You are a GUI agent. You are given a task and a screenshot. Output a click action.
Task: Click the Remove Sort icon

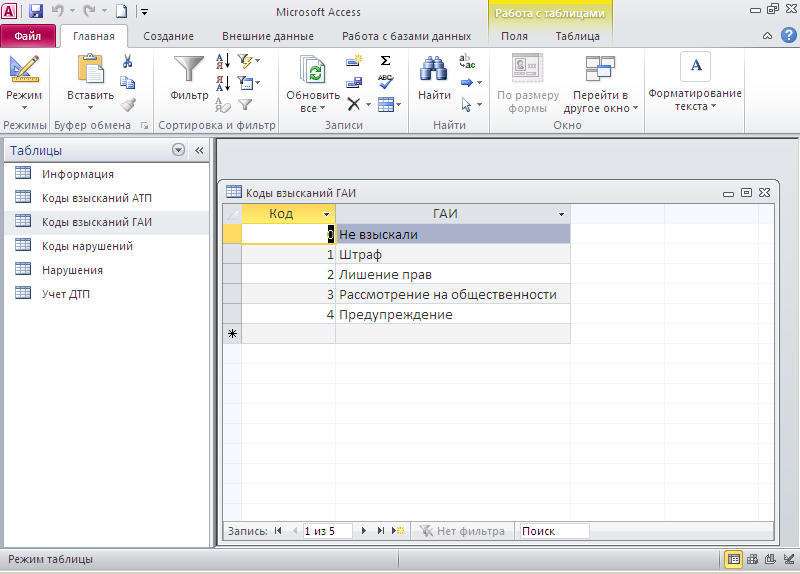coord(223,105)
